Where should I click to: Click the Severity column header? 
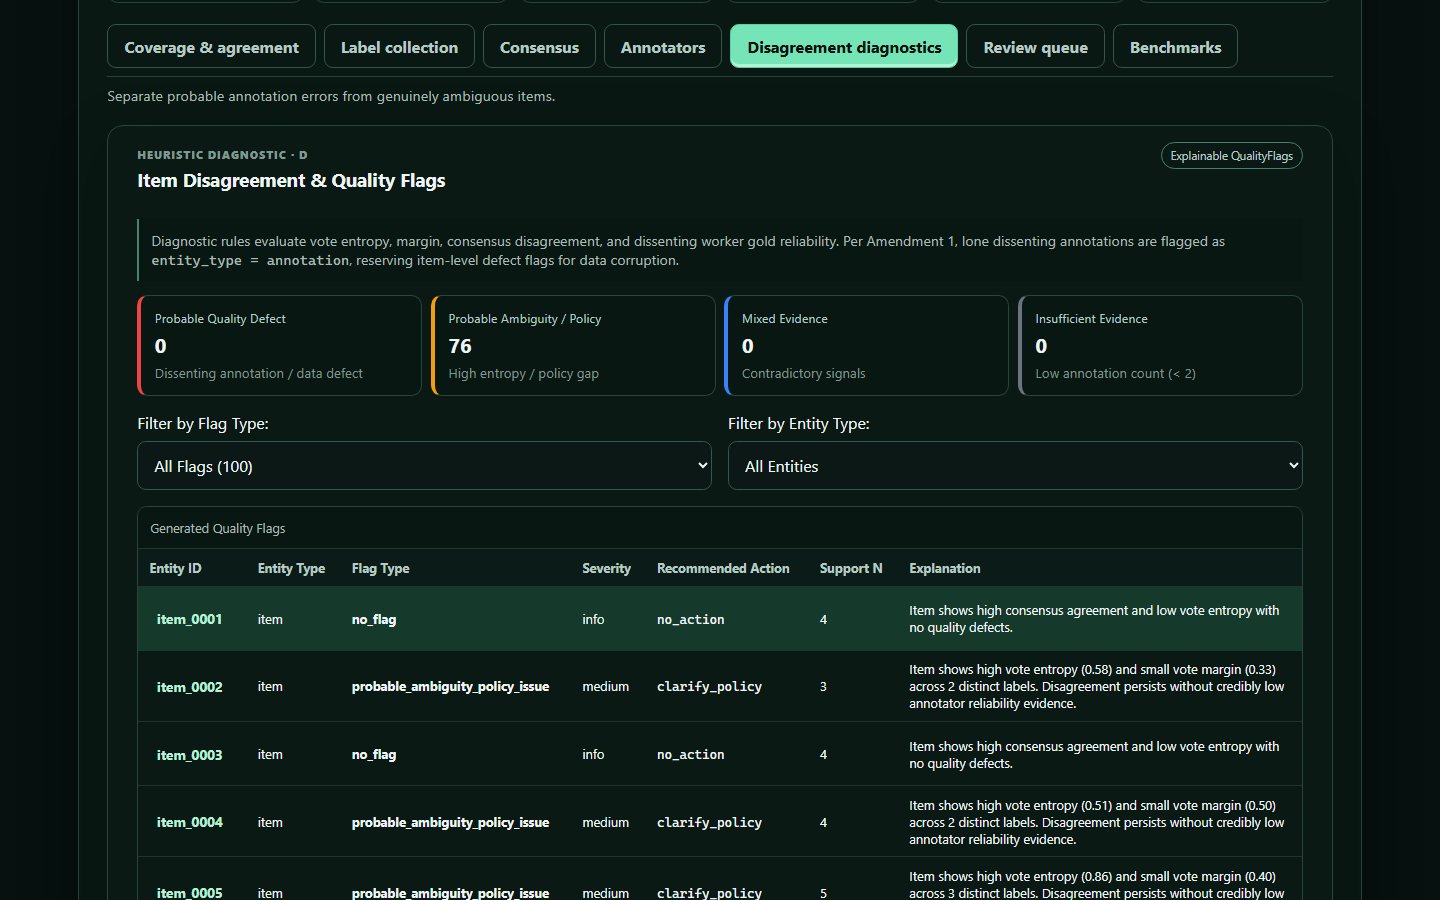click(606, 568)
